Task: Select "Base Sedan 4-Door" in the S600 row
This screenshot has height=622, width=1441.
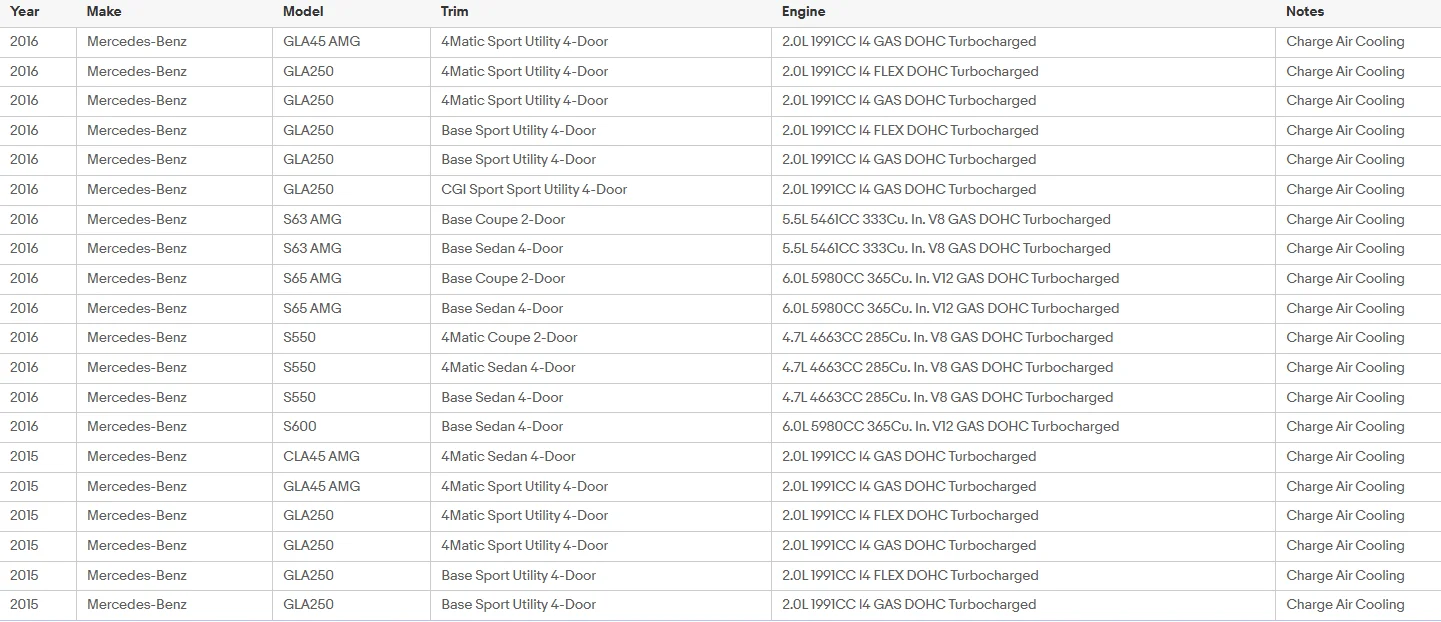Action: (x=502, y=426)
